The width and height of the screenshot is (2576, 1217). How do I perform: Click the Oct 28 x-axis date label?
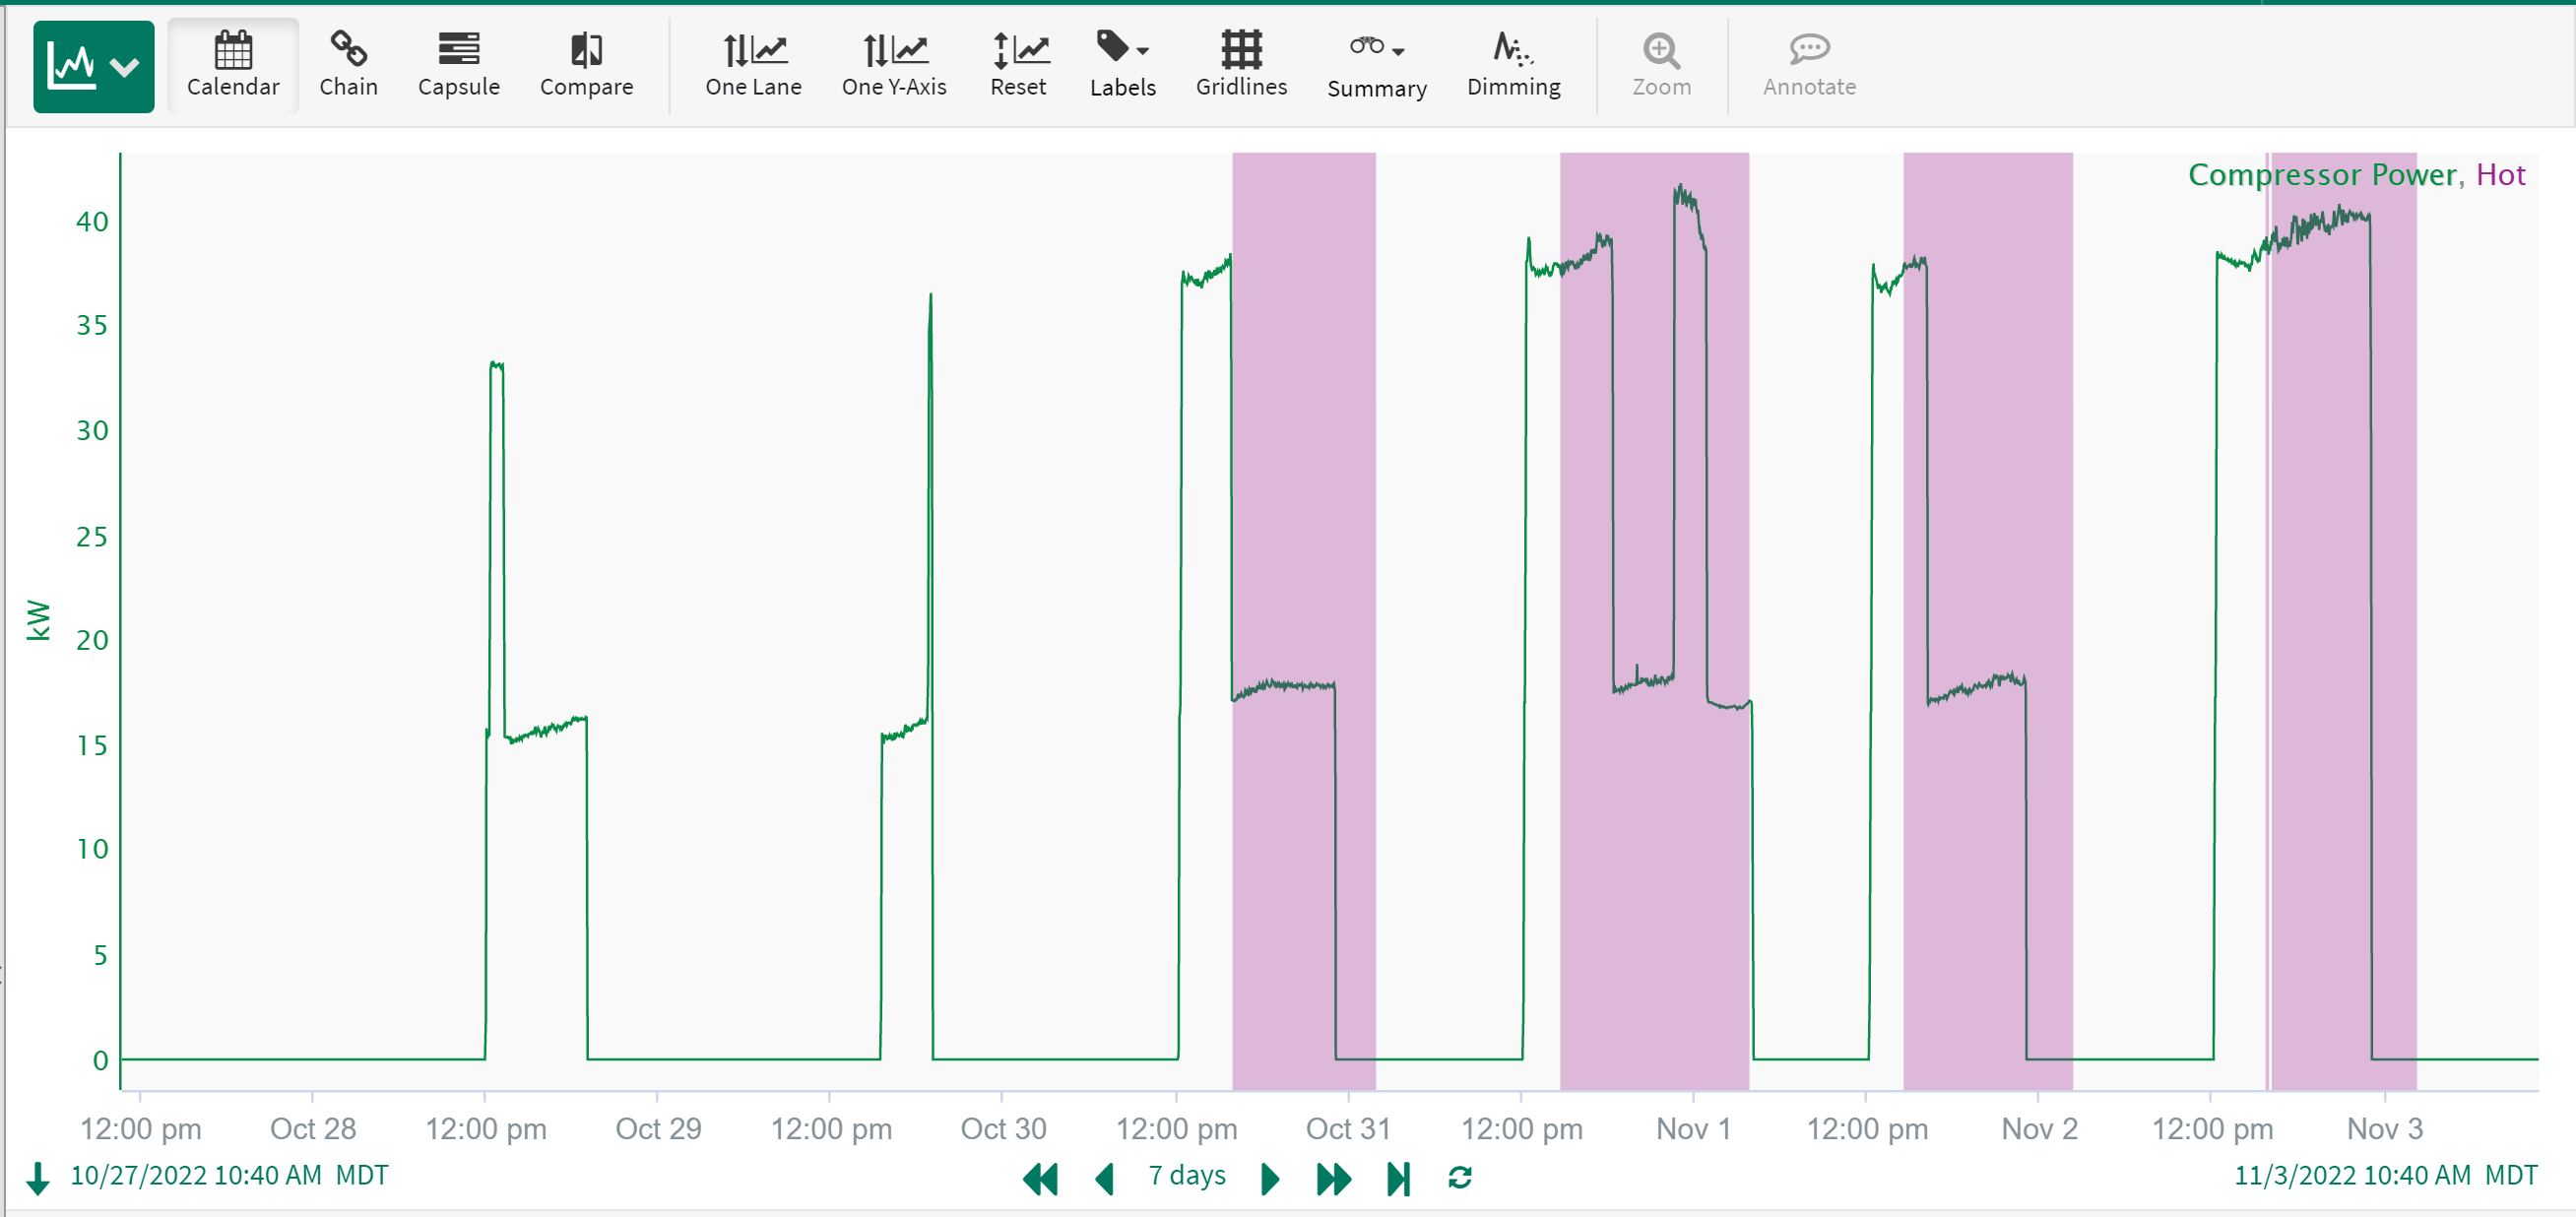point(313,1129)
